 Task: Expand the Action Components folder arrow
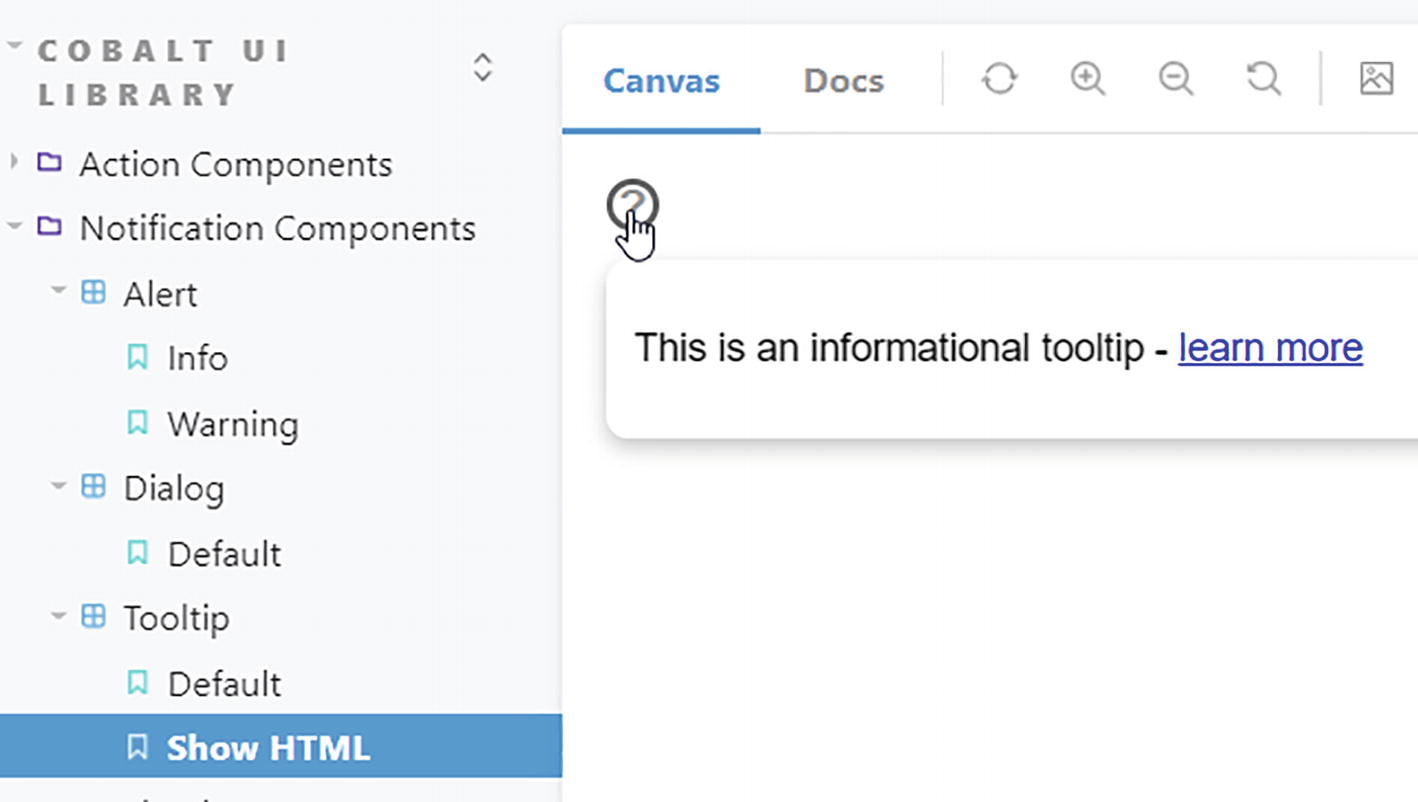(x=14, y=163)
